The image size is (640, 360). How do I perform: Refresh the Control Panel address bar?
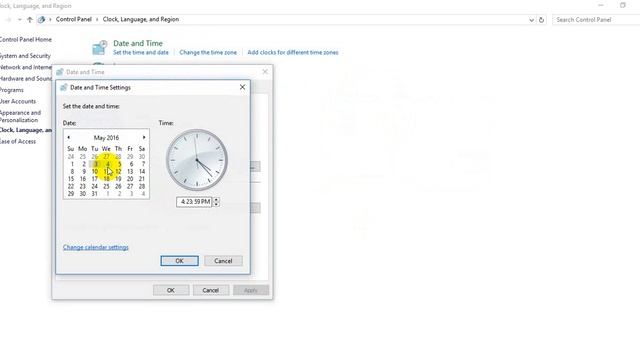pyautogui.click(x=541, y=20)
